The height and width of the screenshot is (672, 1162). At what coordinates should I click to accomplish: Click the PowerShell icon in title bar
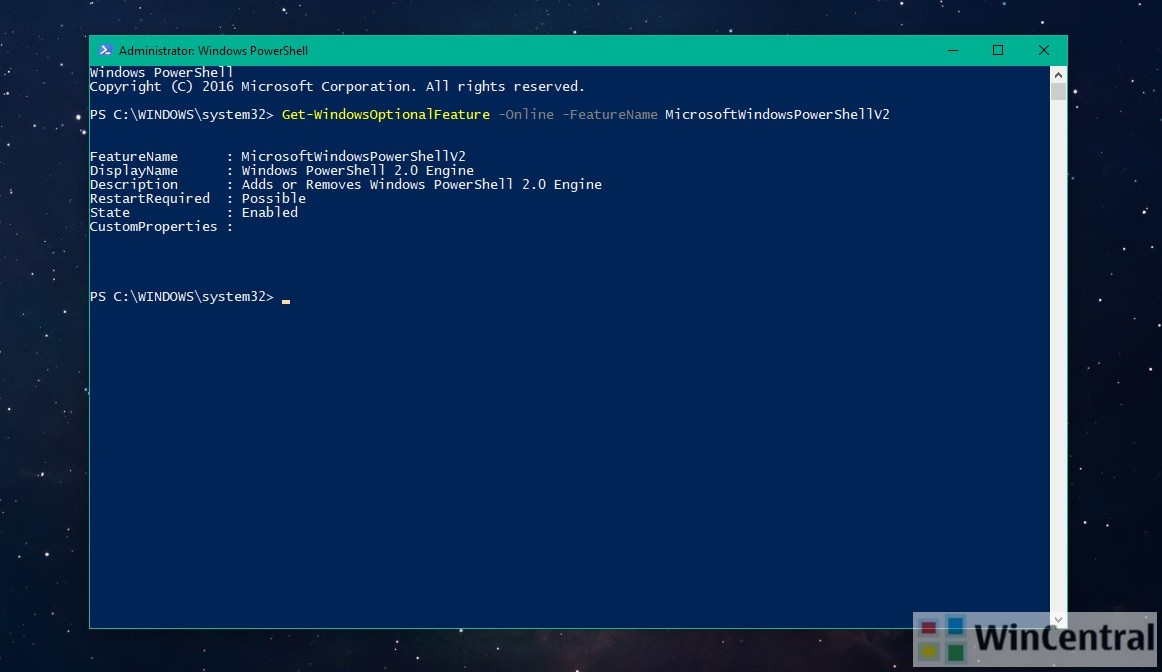105,50
